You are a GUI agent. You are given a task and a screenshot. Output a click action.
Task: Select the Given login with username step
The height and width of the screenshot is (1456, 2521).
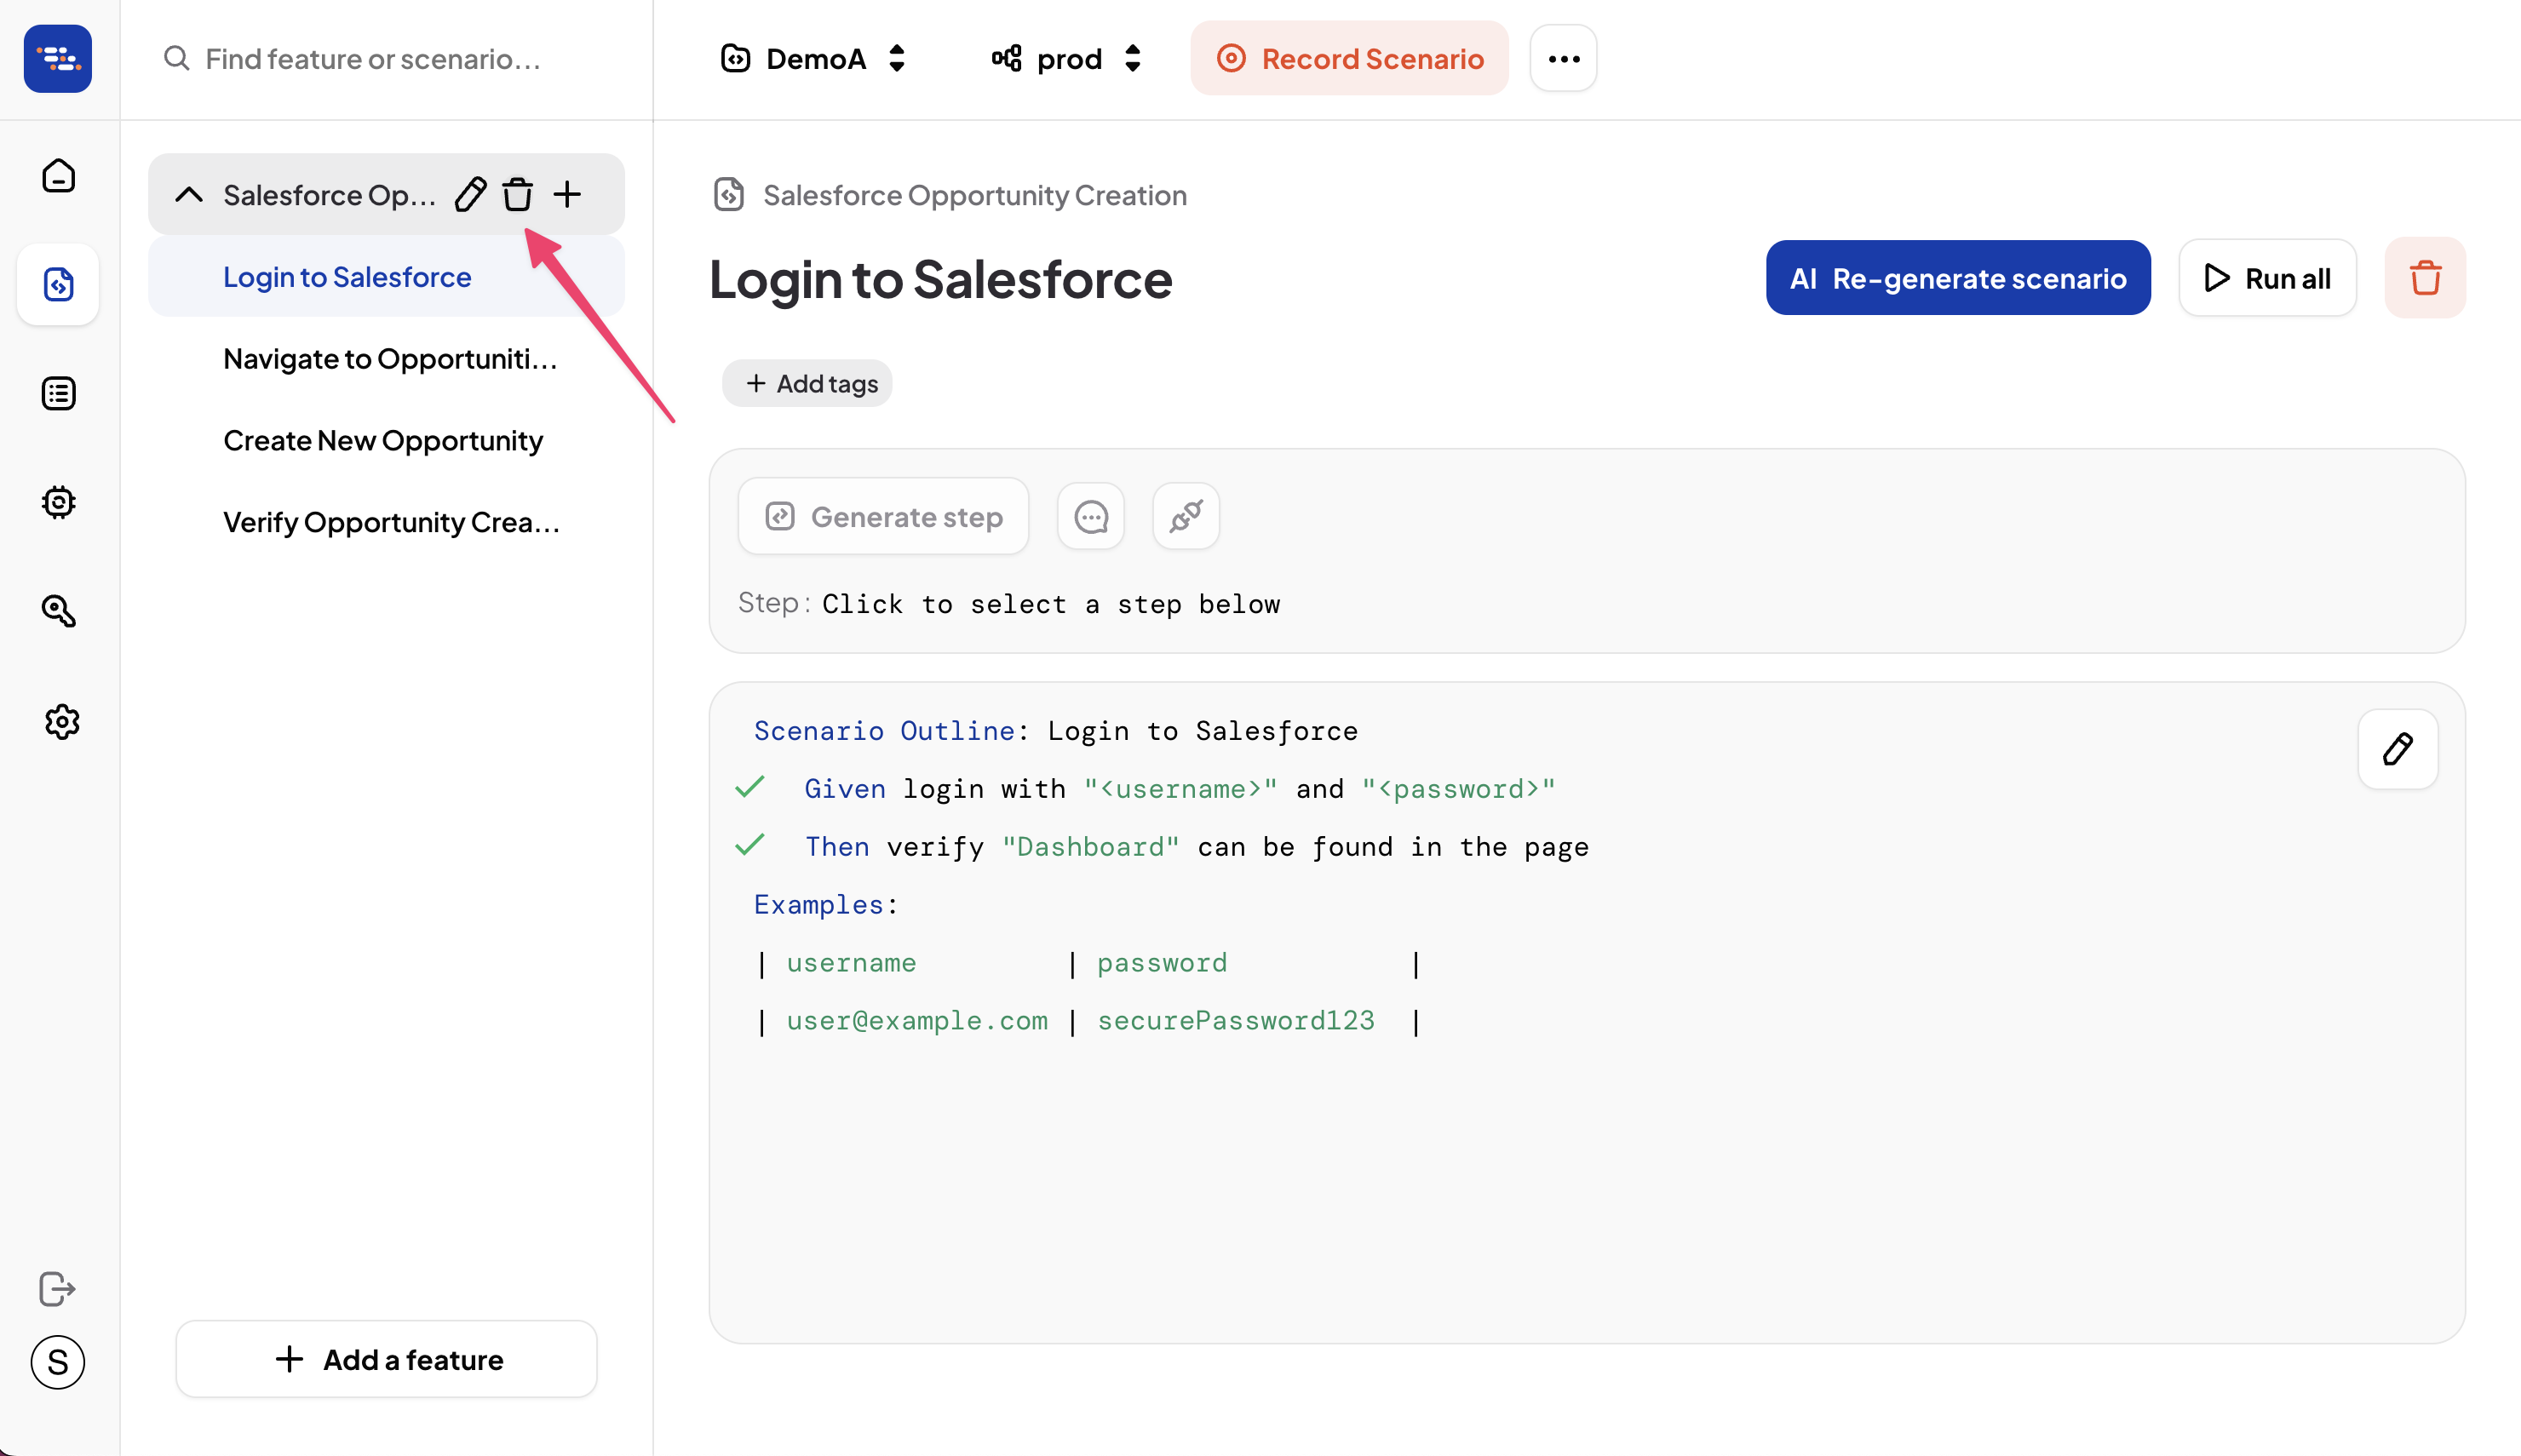pos(1179,789)
